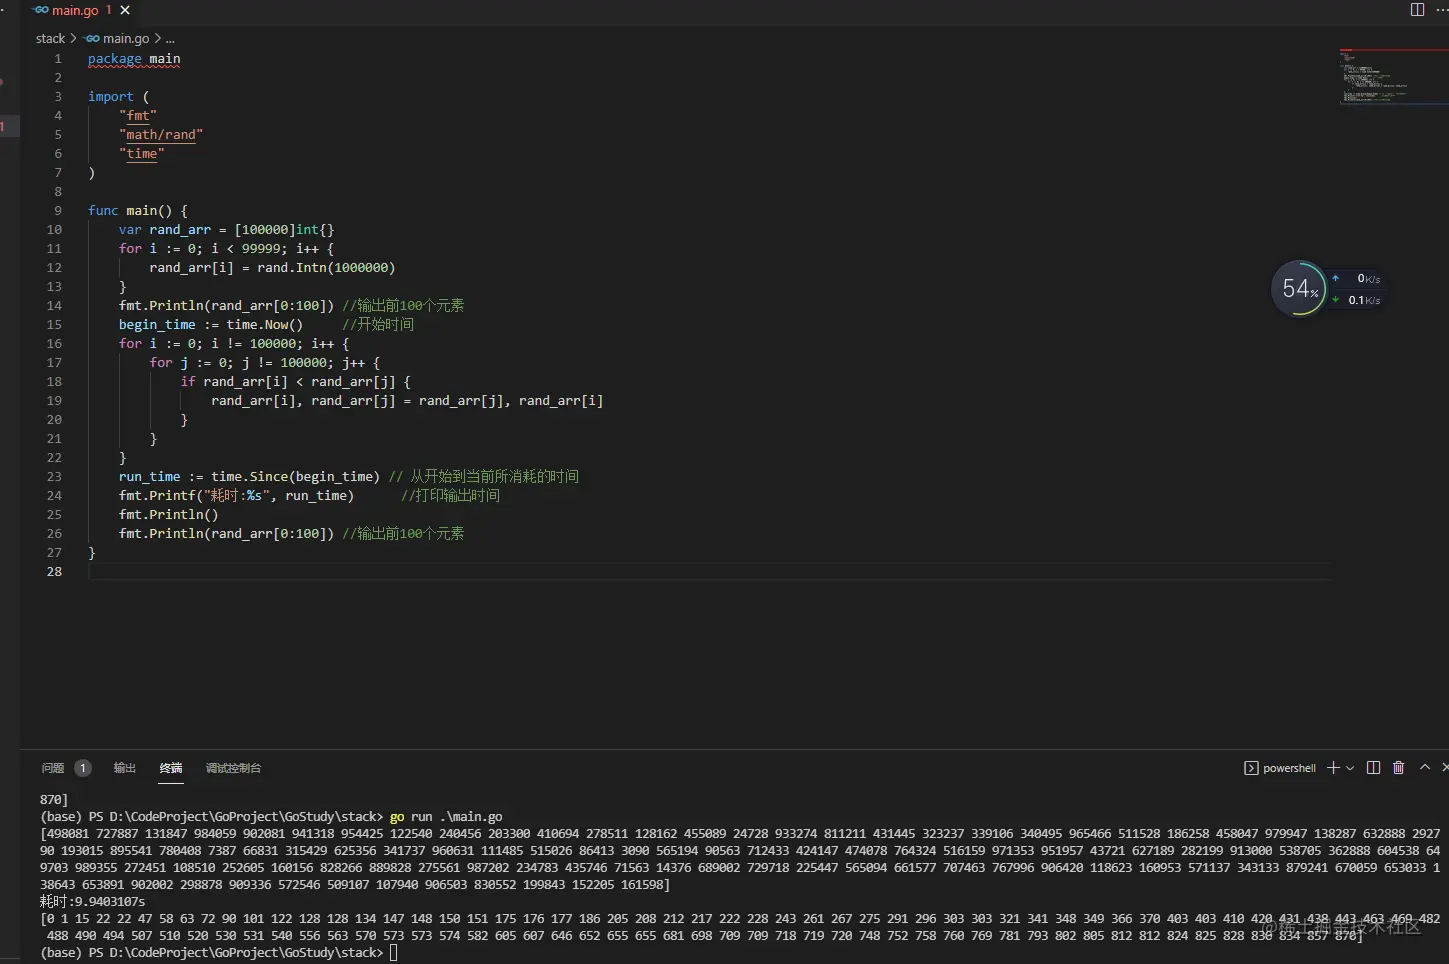
Task: Click the '// 从开始到当前所消耗的时间' comment
Action: pyautogui.click(x=484, y=477)
